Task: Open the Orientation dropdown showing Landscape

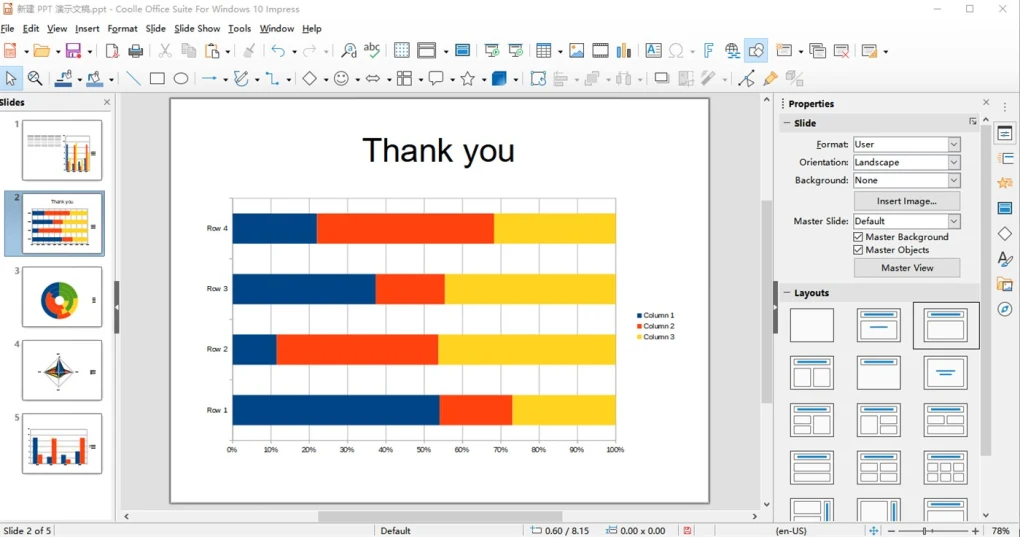Action: pos(906,162)
